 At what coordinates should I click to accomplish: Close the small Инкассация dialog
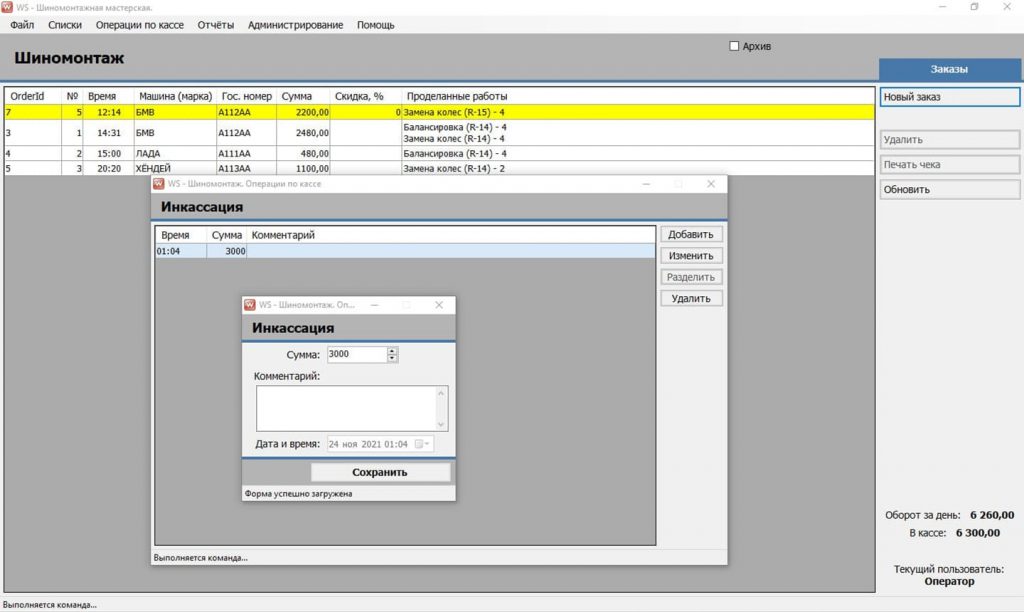[x=439, y=305]
